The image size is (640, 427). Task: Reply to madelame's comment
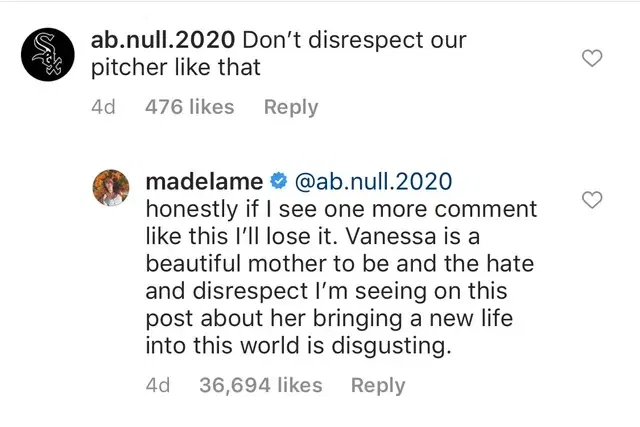click(x=378, y=385)
